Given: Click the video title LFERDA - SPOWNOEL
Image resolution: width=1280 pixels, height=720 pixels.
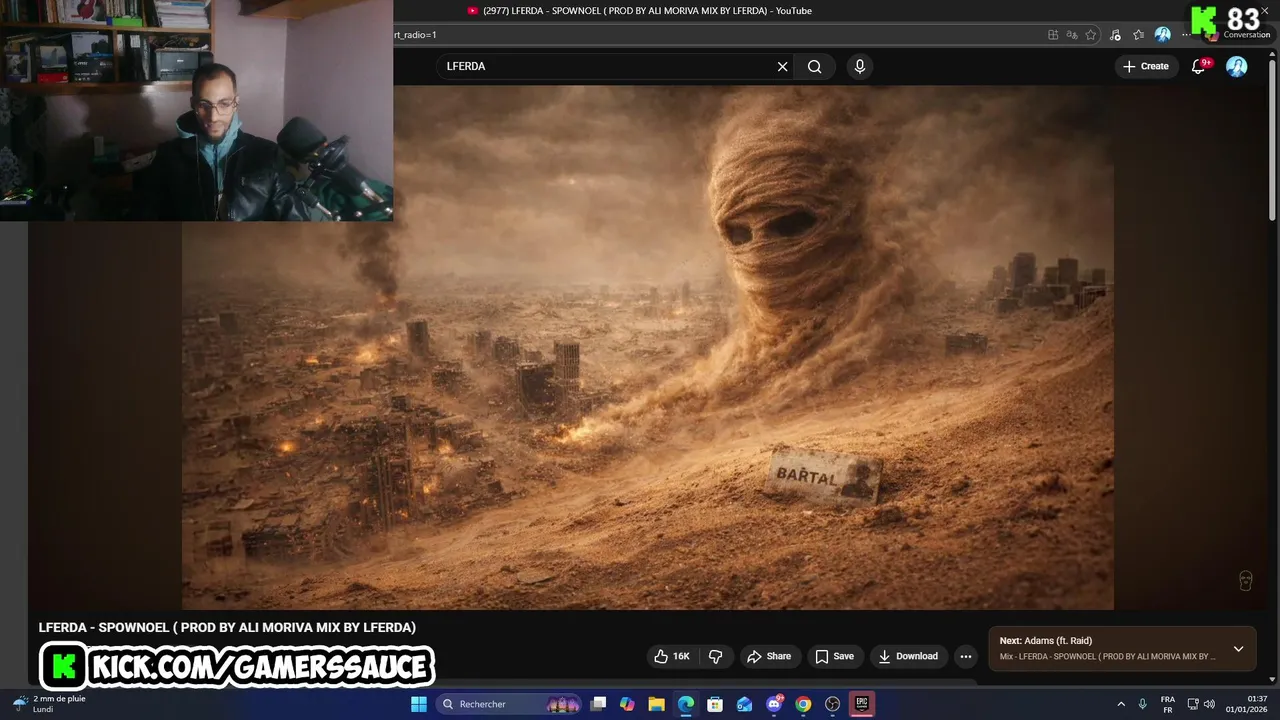Looking at the screenshot, I should point(227,628).
